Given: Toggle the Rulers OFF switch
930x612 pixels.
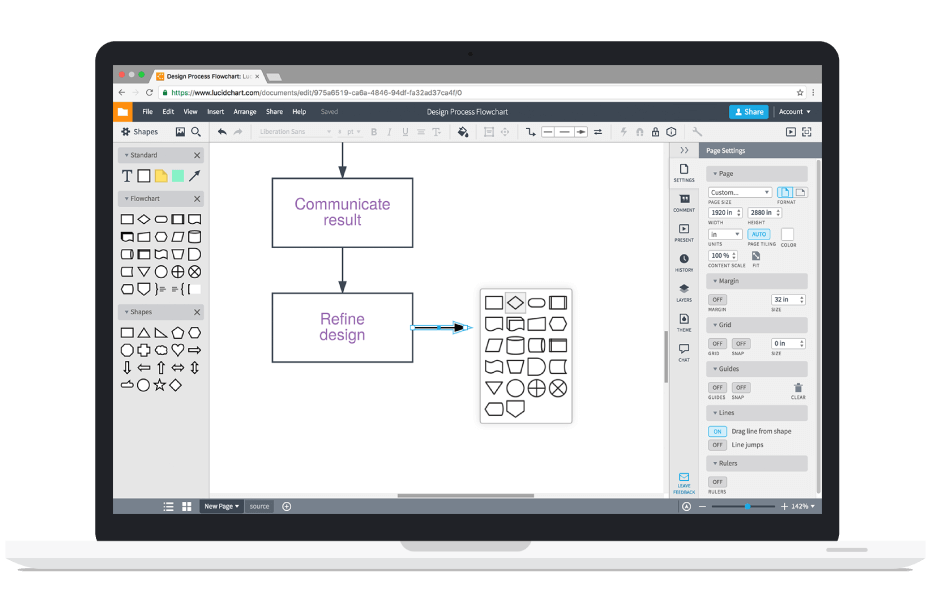Looking at the screenshot, I should pos(717,482).
